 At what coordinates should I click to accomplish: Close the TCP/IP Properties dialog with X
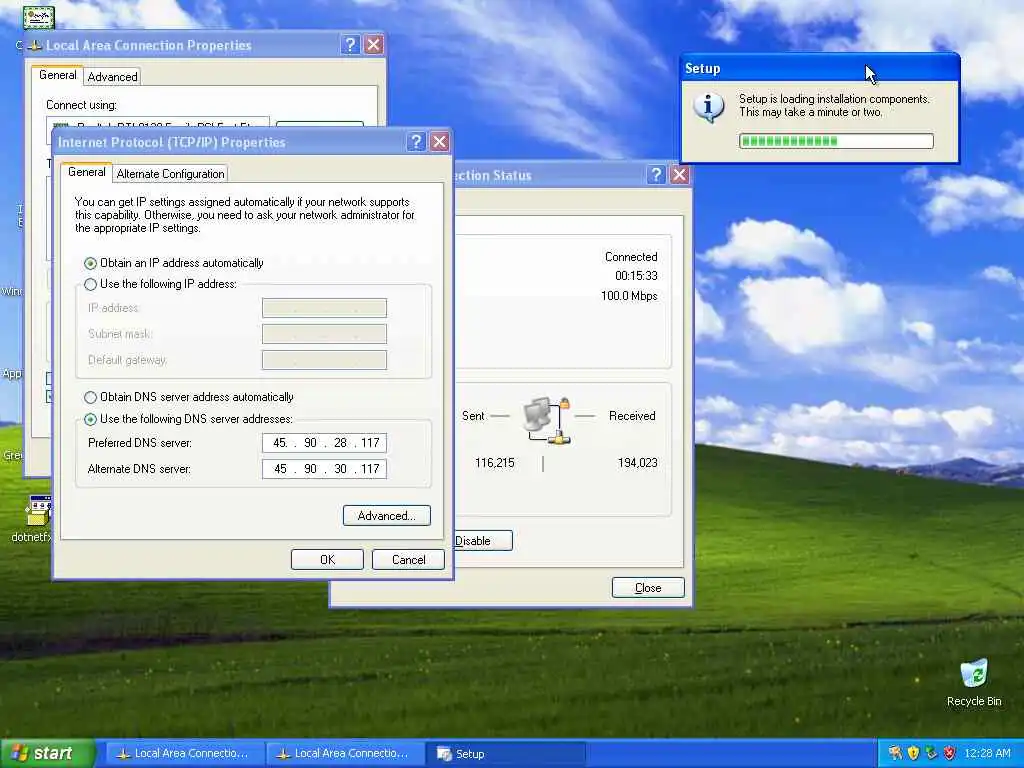(x=440, y=142)
